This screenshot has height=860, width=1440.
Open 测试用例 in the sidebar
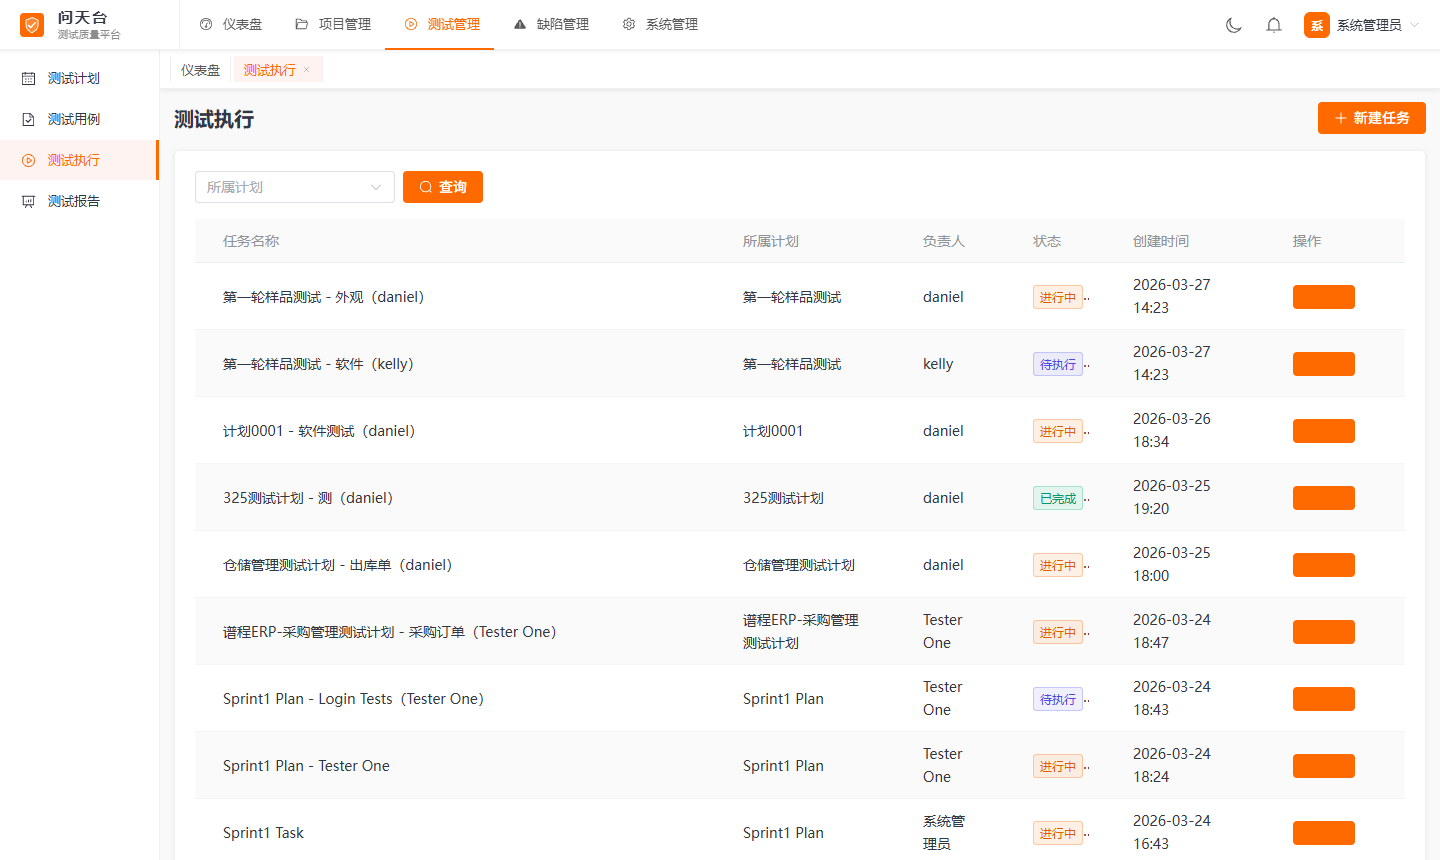click(x=79, y=119)
